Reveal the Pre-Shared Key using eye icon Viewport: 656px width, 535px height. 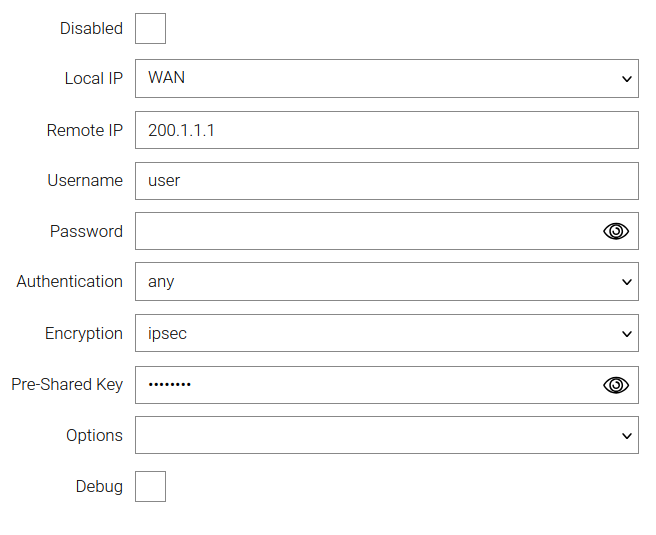click(616, 385)
